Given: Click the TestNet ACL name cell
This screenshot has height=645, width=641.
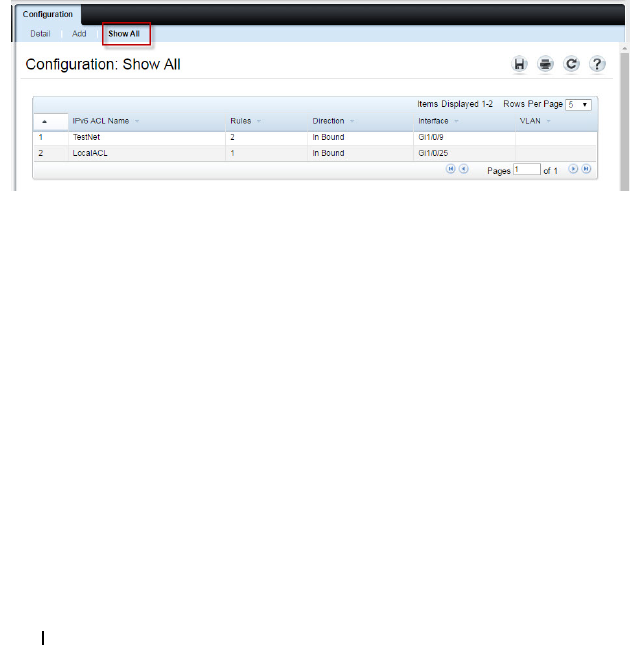Looking at the screenshot, I should pyautogui.click(x=146, y=137).
